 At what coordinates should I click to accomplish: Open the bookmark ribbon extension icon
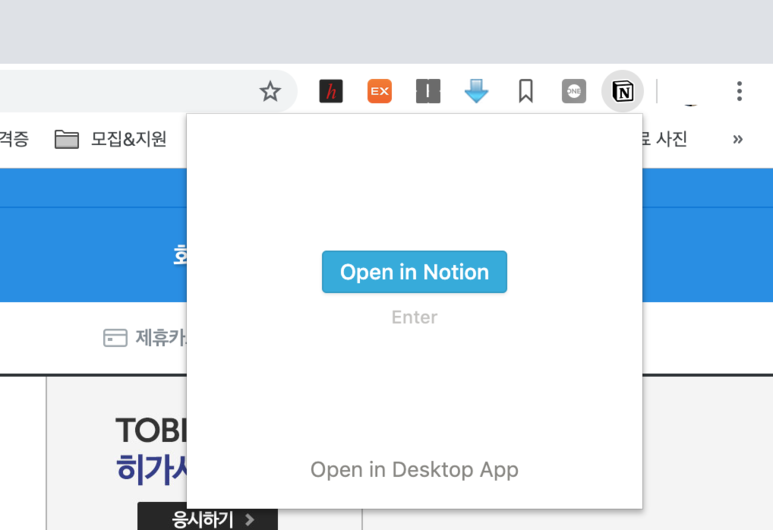[x=526, y=91]
